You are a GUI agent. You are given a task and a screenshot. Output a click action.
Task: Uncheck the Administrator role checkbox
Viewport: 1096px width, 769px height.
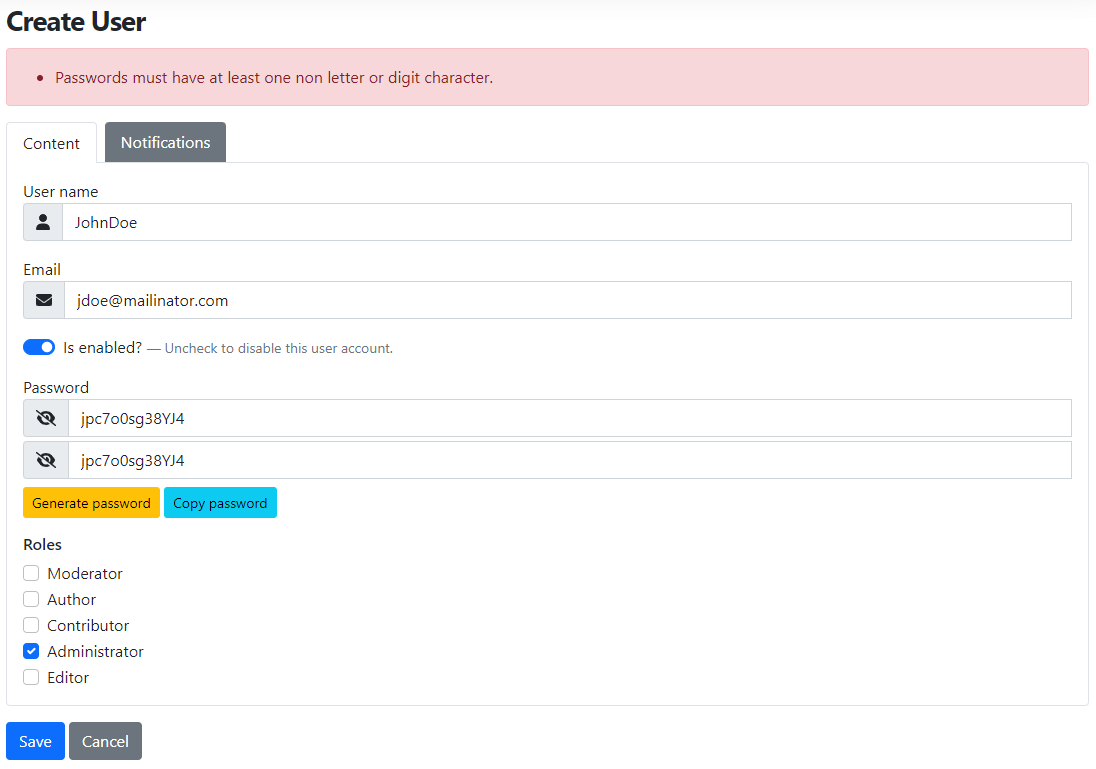coord(31,651)
